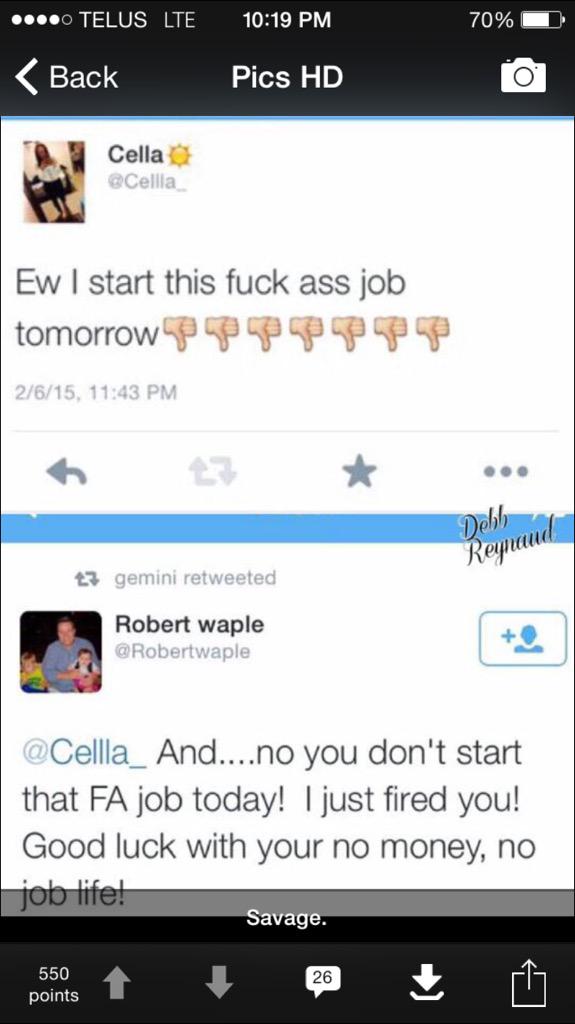This screenshot has height=1024, width=575.
Task: Tap the Pics HD title
Action: point(287,77)
